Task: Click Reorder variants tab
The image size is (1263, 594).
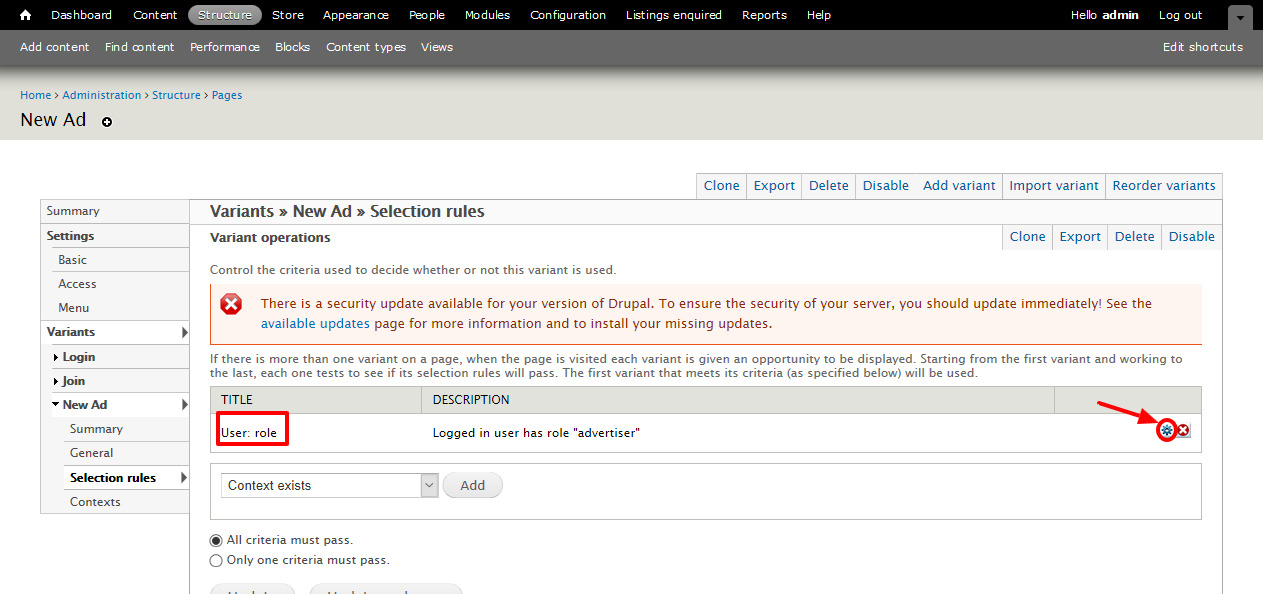Action: 1163,186
